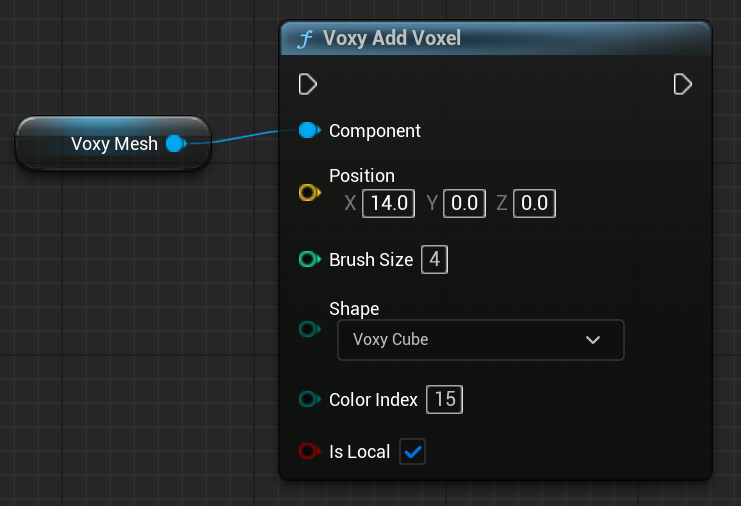The image size is (741, 506).
Task: Click the green Brush Size pin
Action: point(309,260)
